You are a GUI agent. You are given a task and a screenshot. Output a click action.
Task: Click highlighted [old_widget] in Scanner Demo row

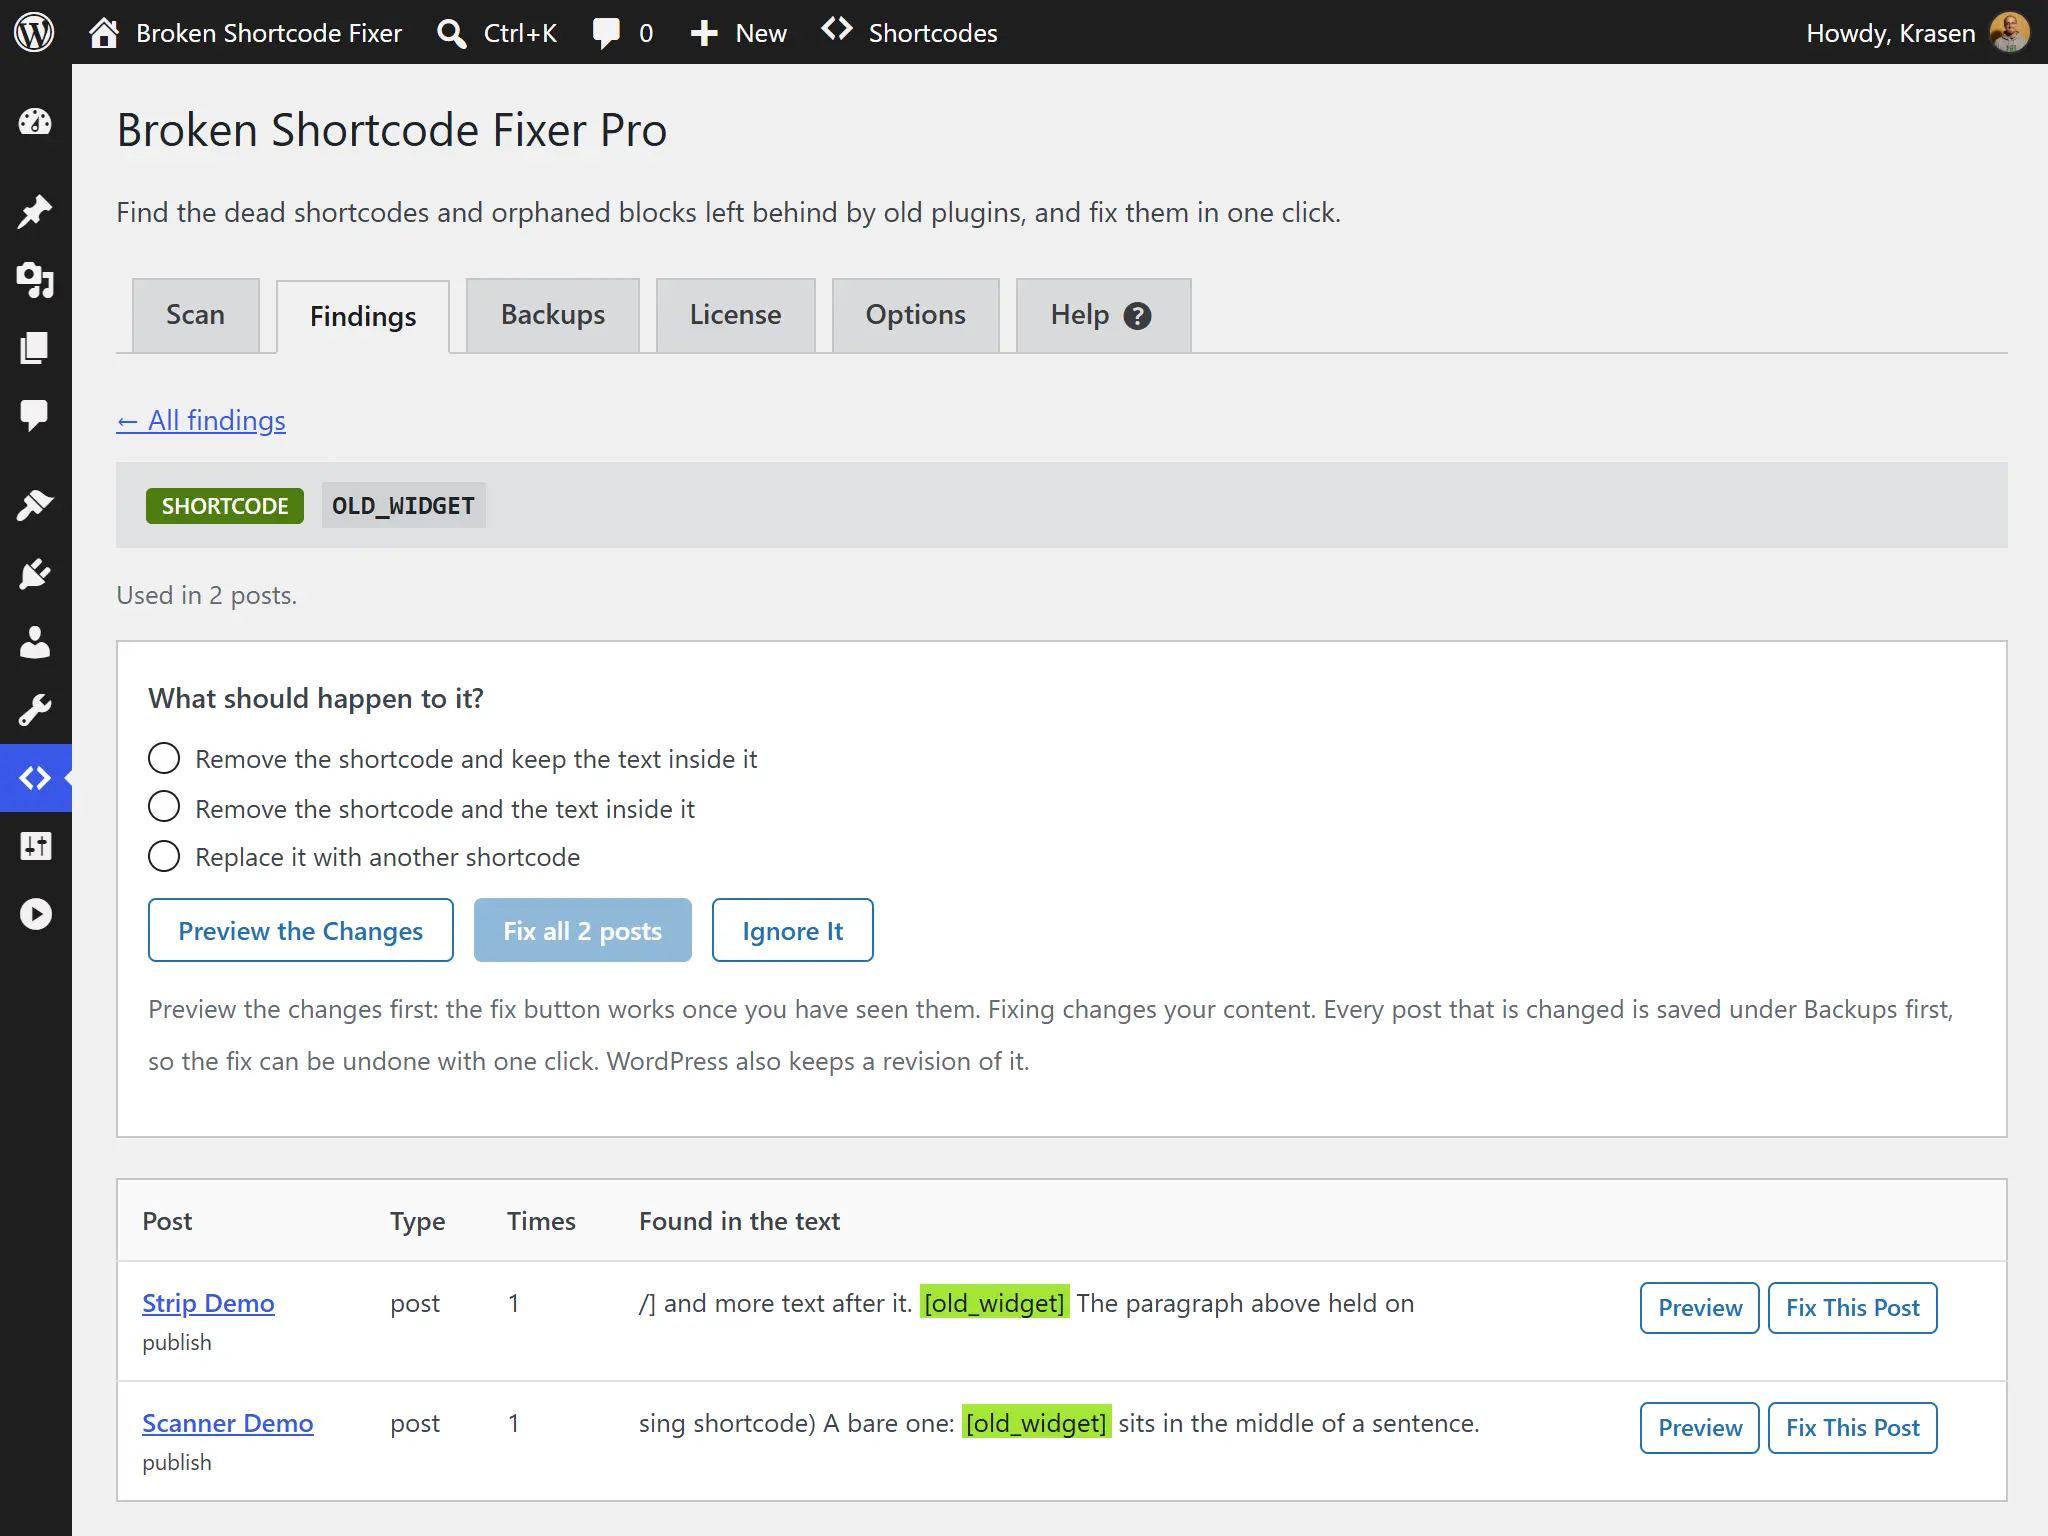click(x=1036, y=1423)
